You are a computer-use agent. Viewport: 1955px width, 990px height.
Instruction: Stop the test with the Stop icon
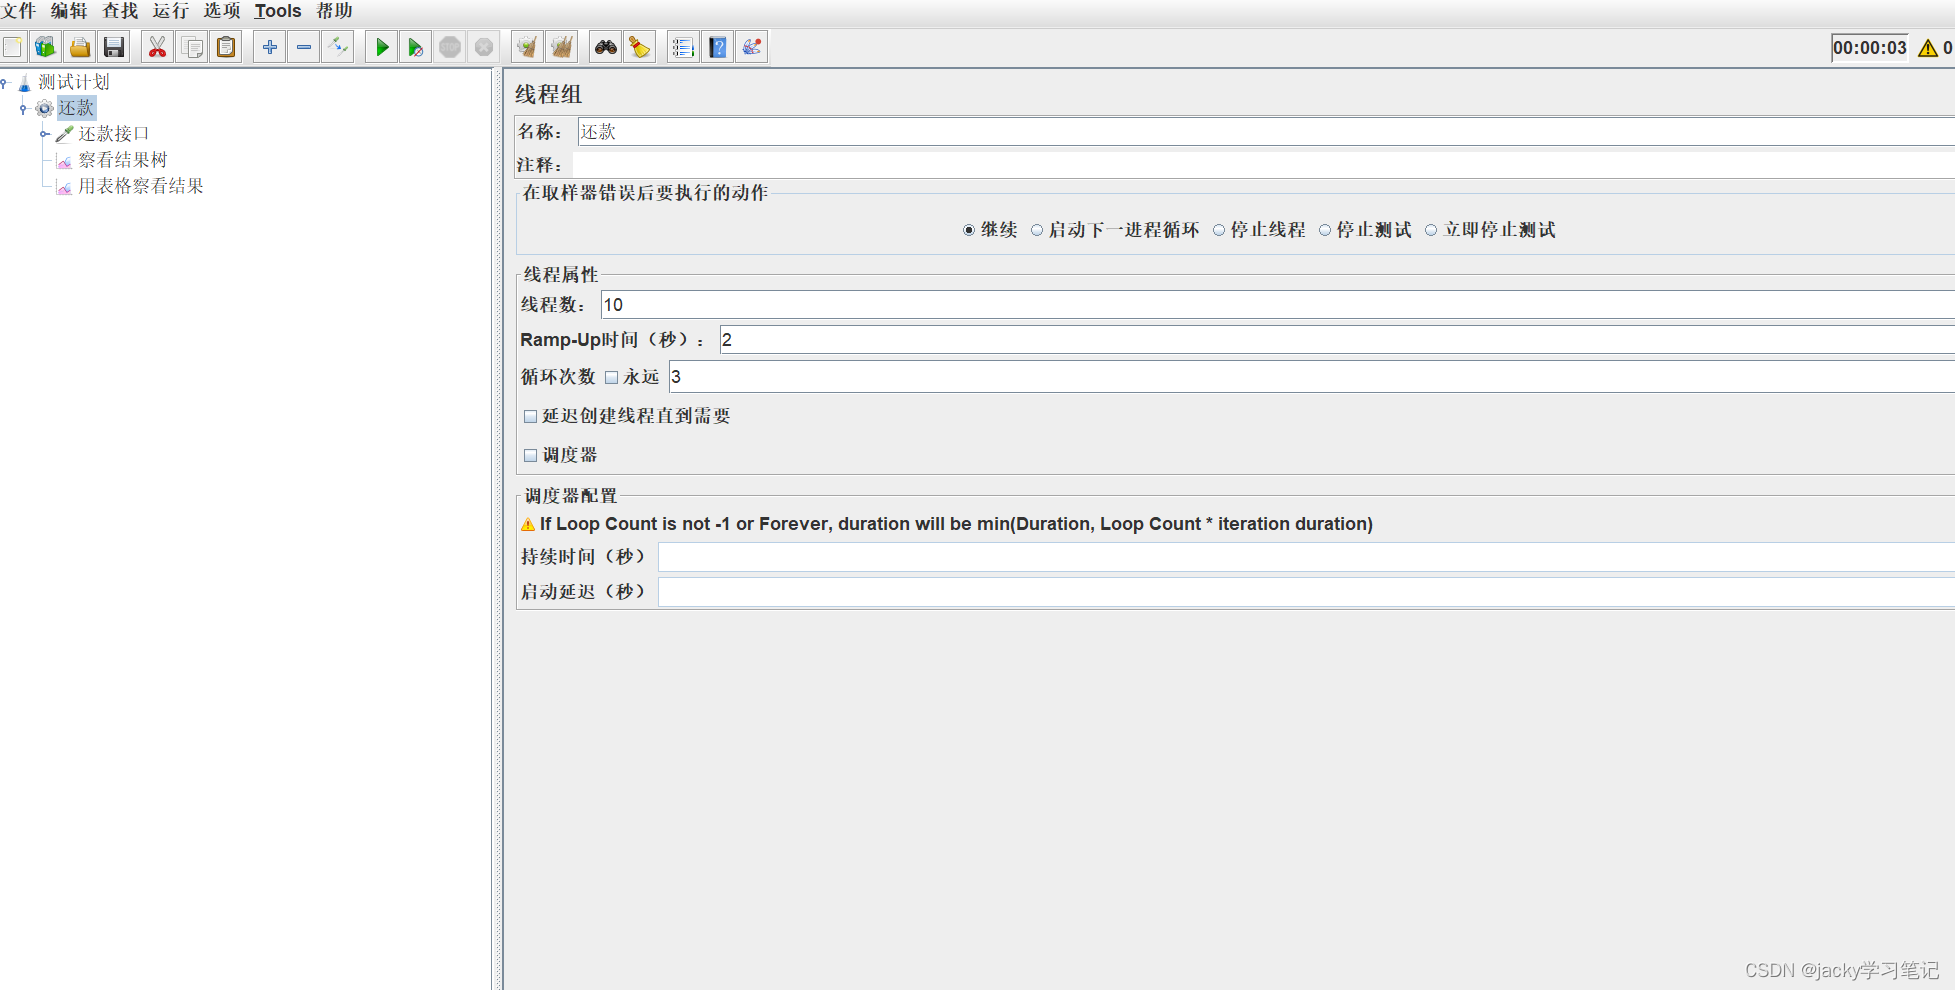coord(450,47)
